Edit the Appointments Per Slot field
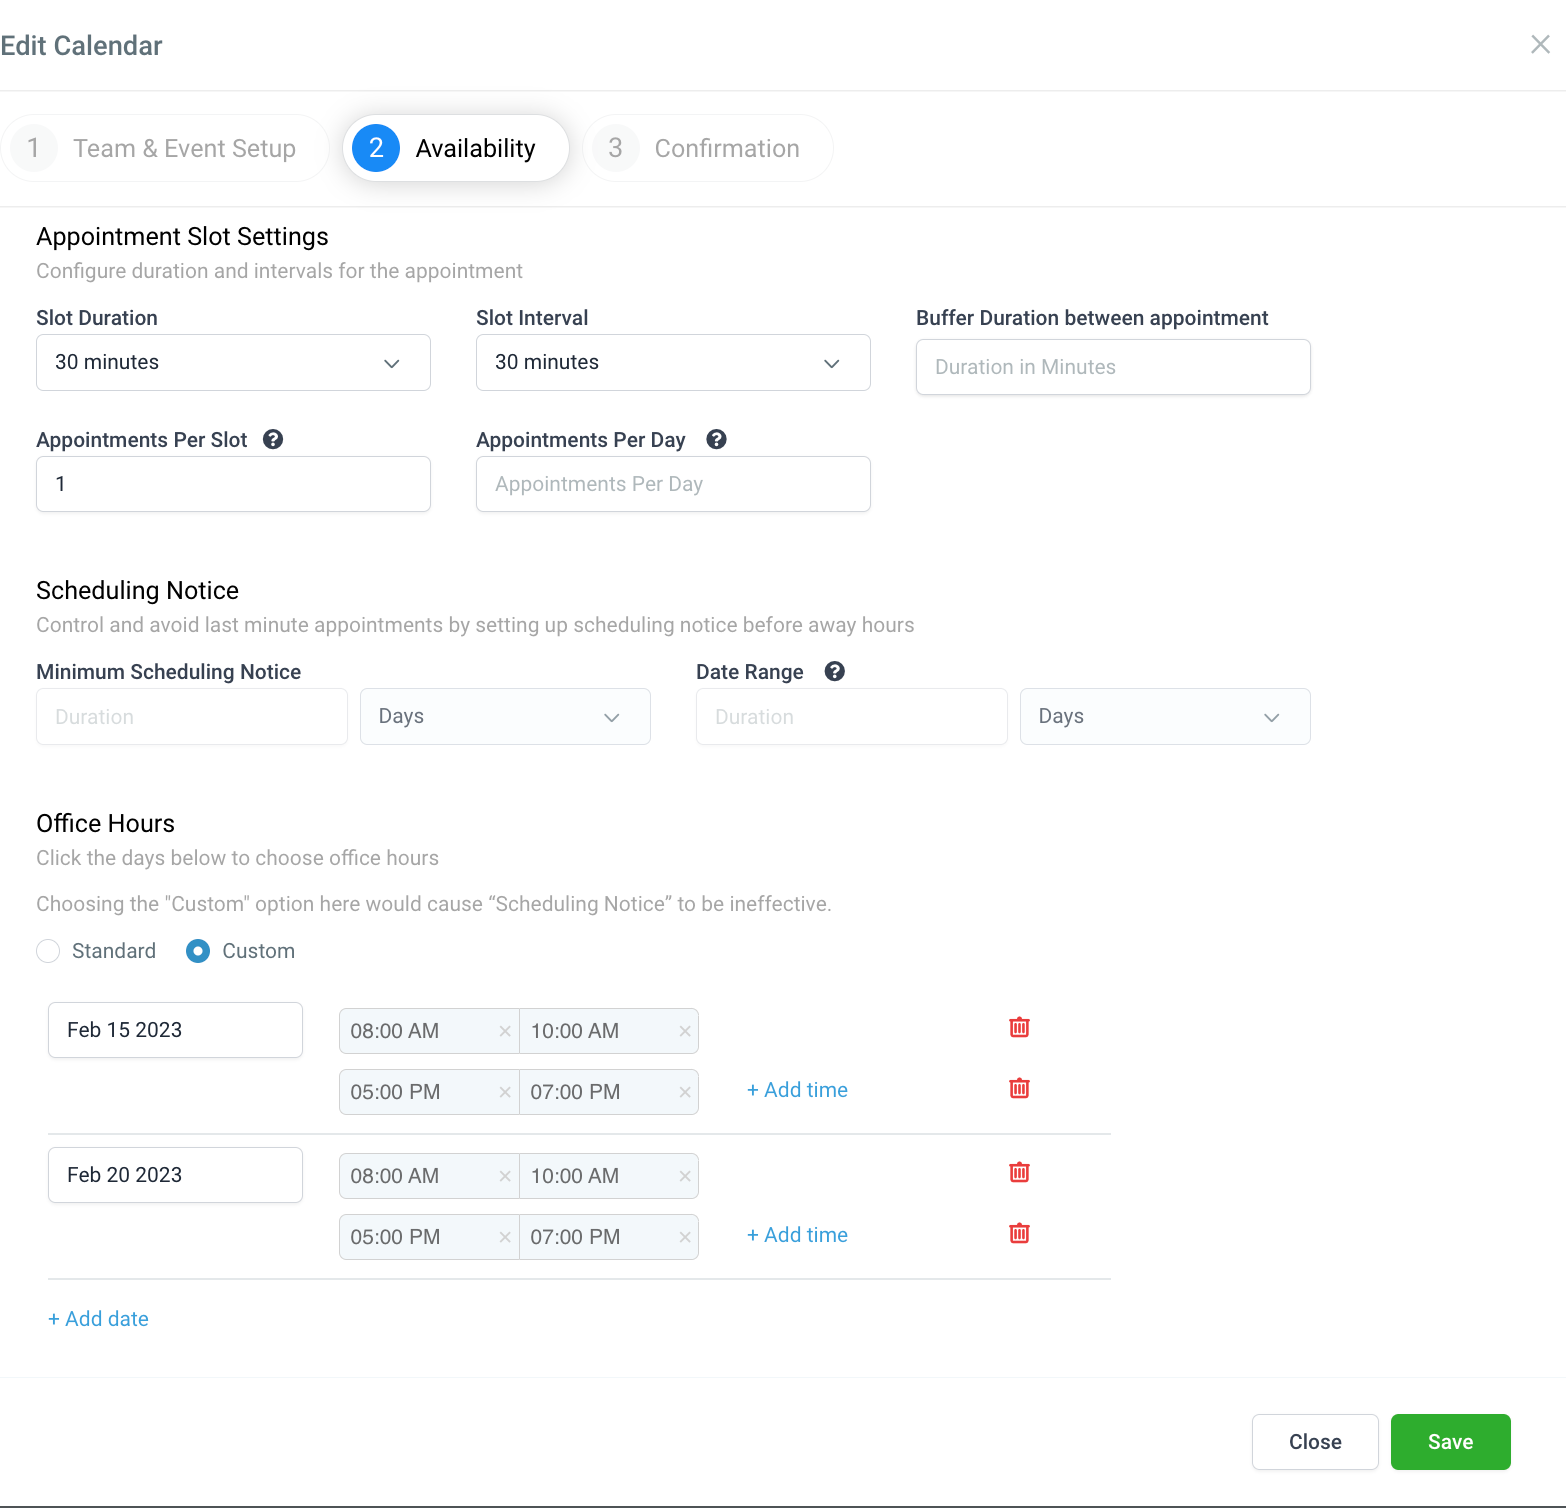This screenshot has height=1508, width=1566. 233,484
